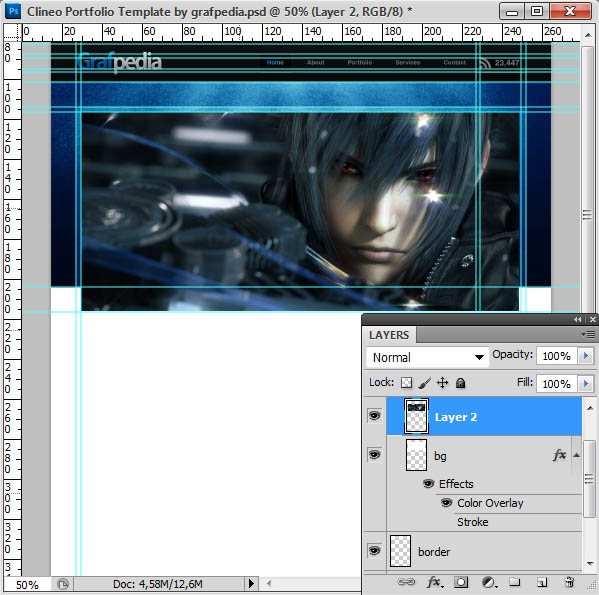
Task: Click the Stroke effect entry
Action: [473, 522]
